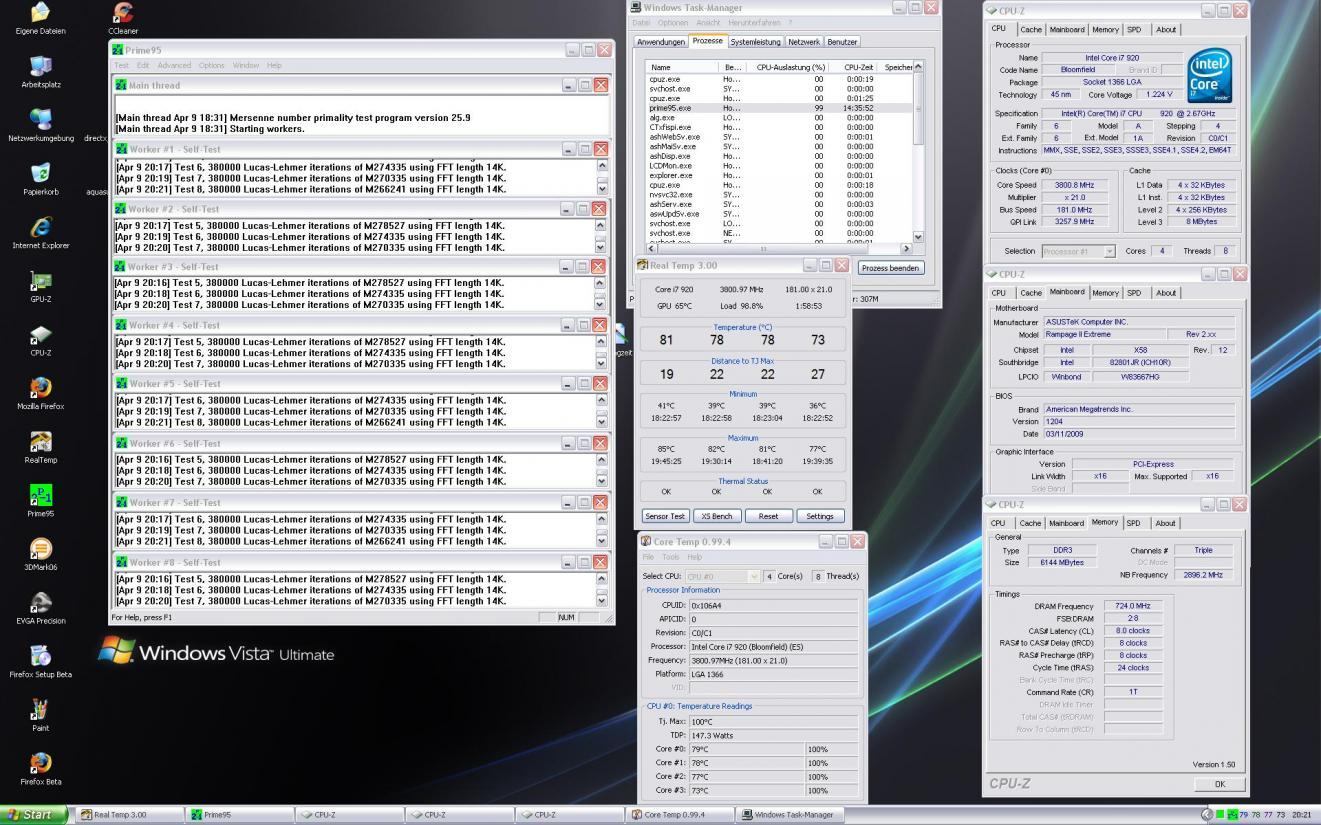Open Real Temp Settings button
The image size is (1321, 825).
(820, 516)
